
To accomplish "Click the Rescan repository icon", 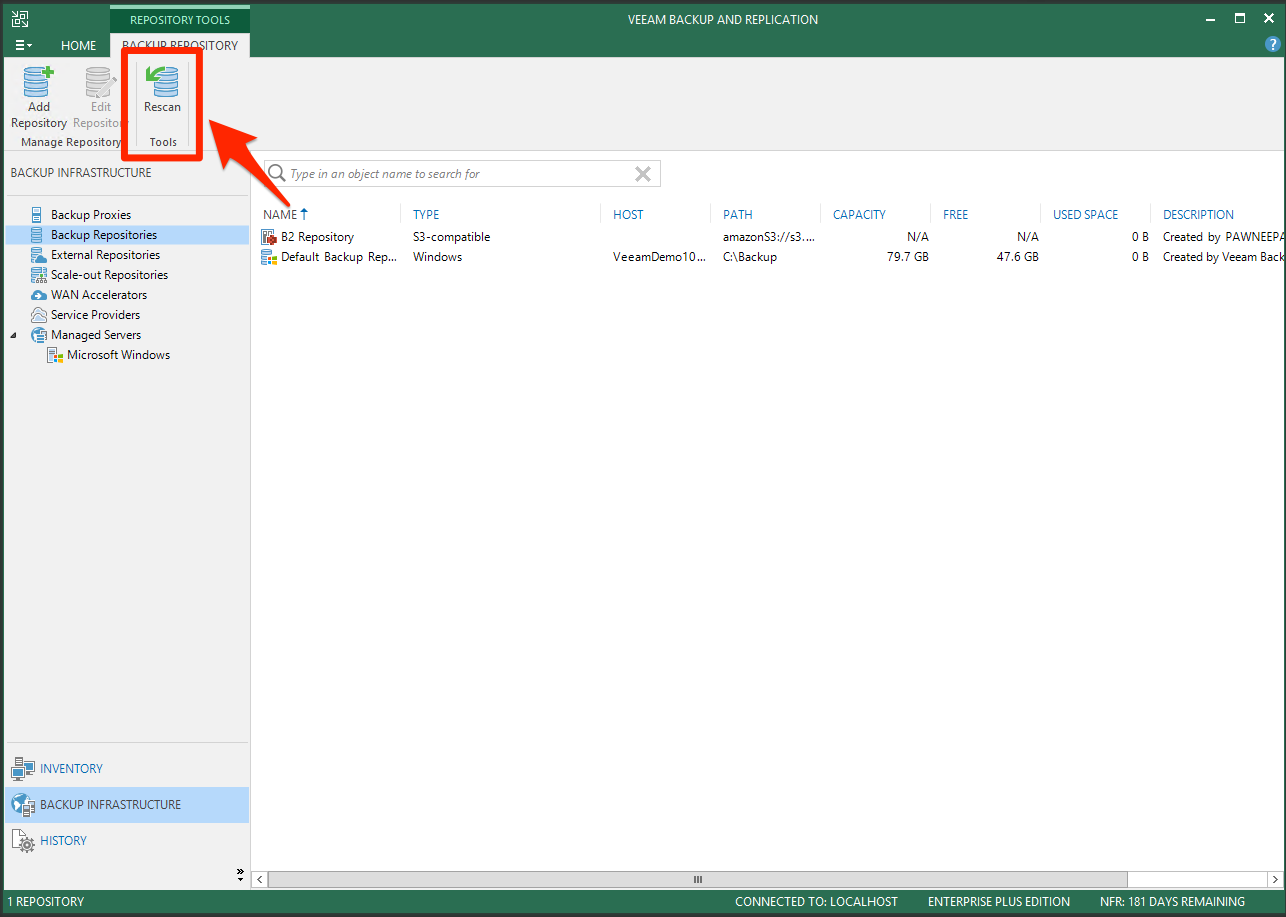I will click(162, 82).
